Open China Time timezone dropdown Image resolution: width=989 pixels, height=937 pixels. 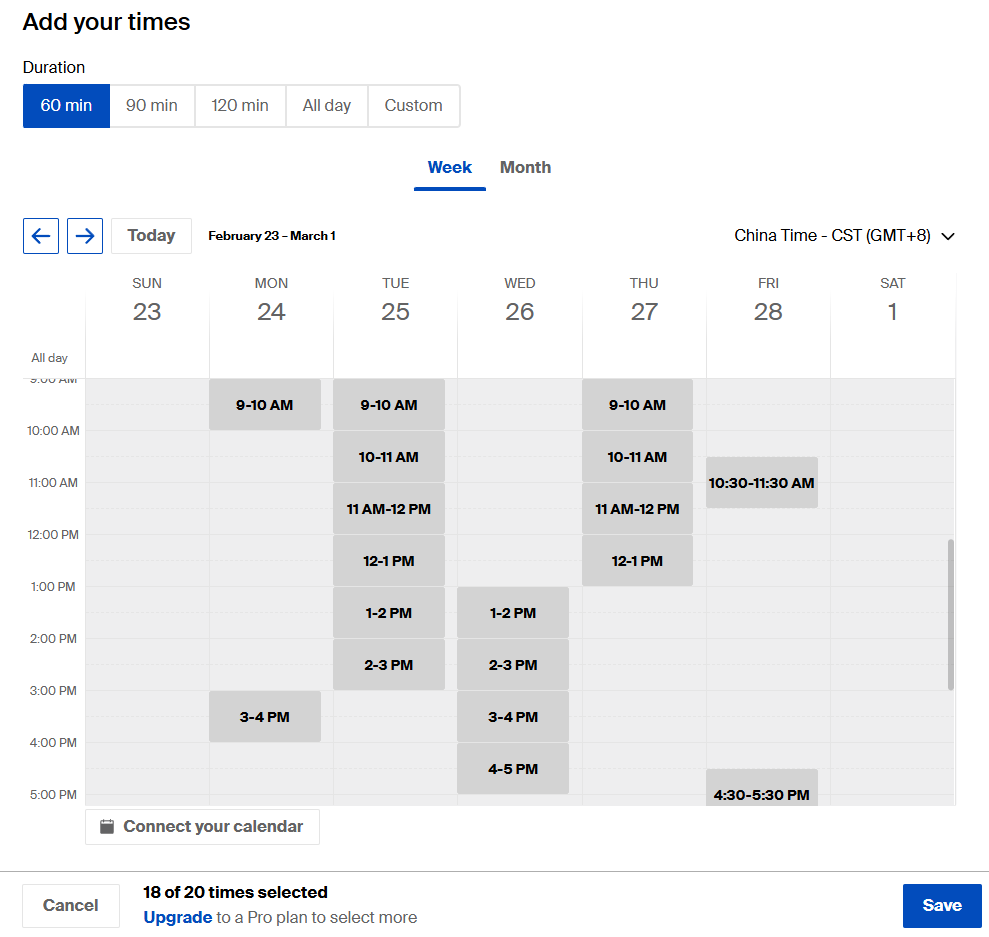point(845,236)
